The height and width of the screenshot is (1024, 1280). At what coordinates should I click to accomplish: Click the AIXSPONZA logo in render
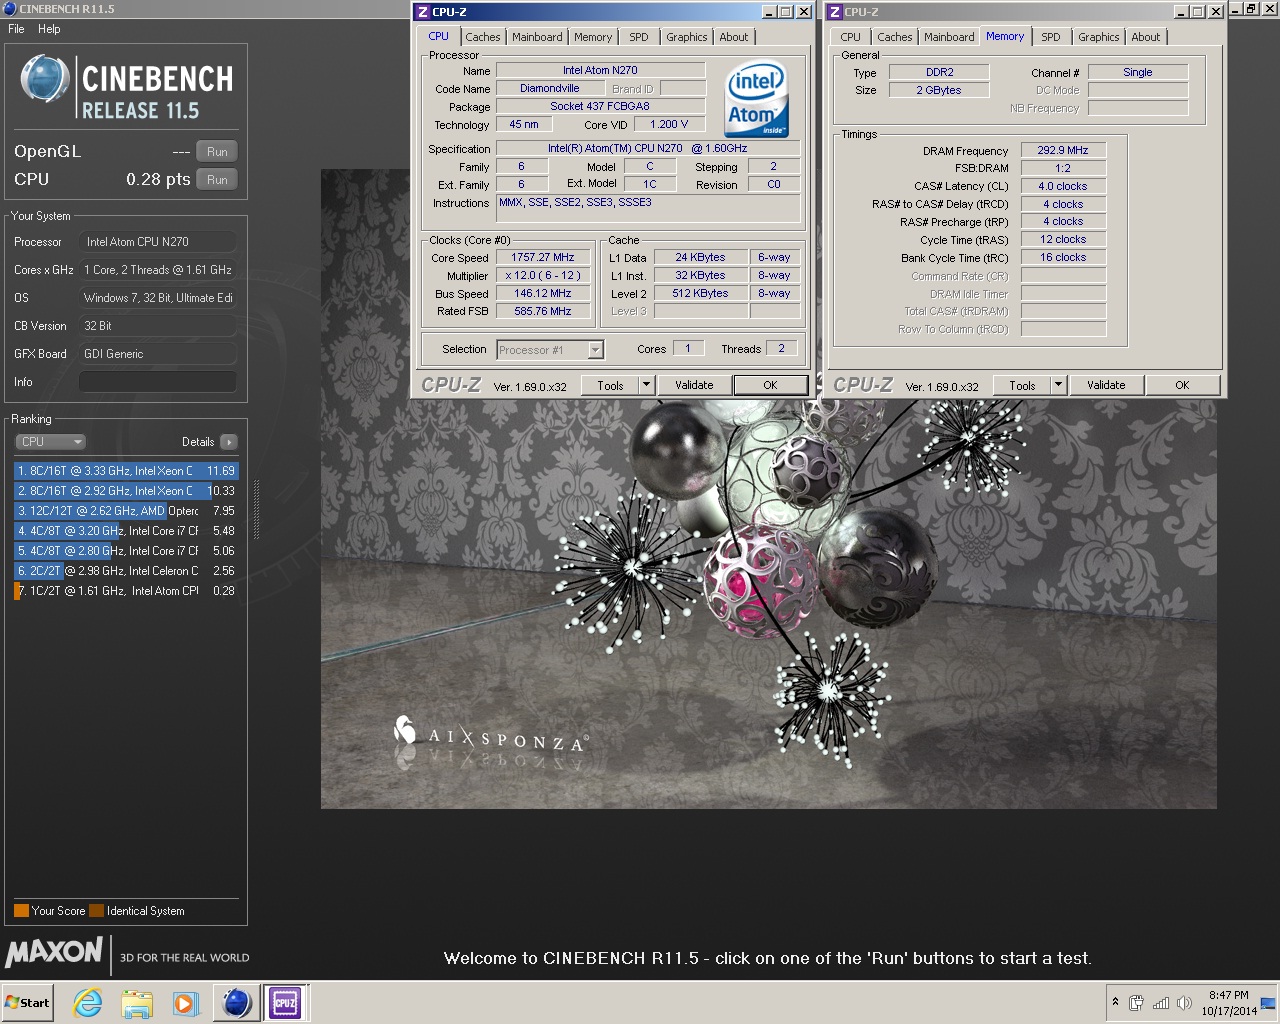(x=490, y=738)
